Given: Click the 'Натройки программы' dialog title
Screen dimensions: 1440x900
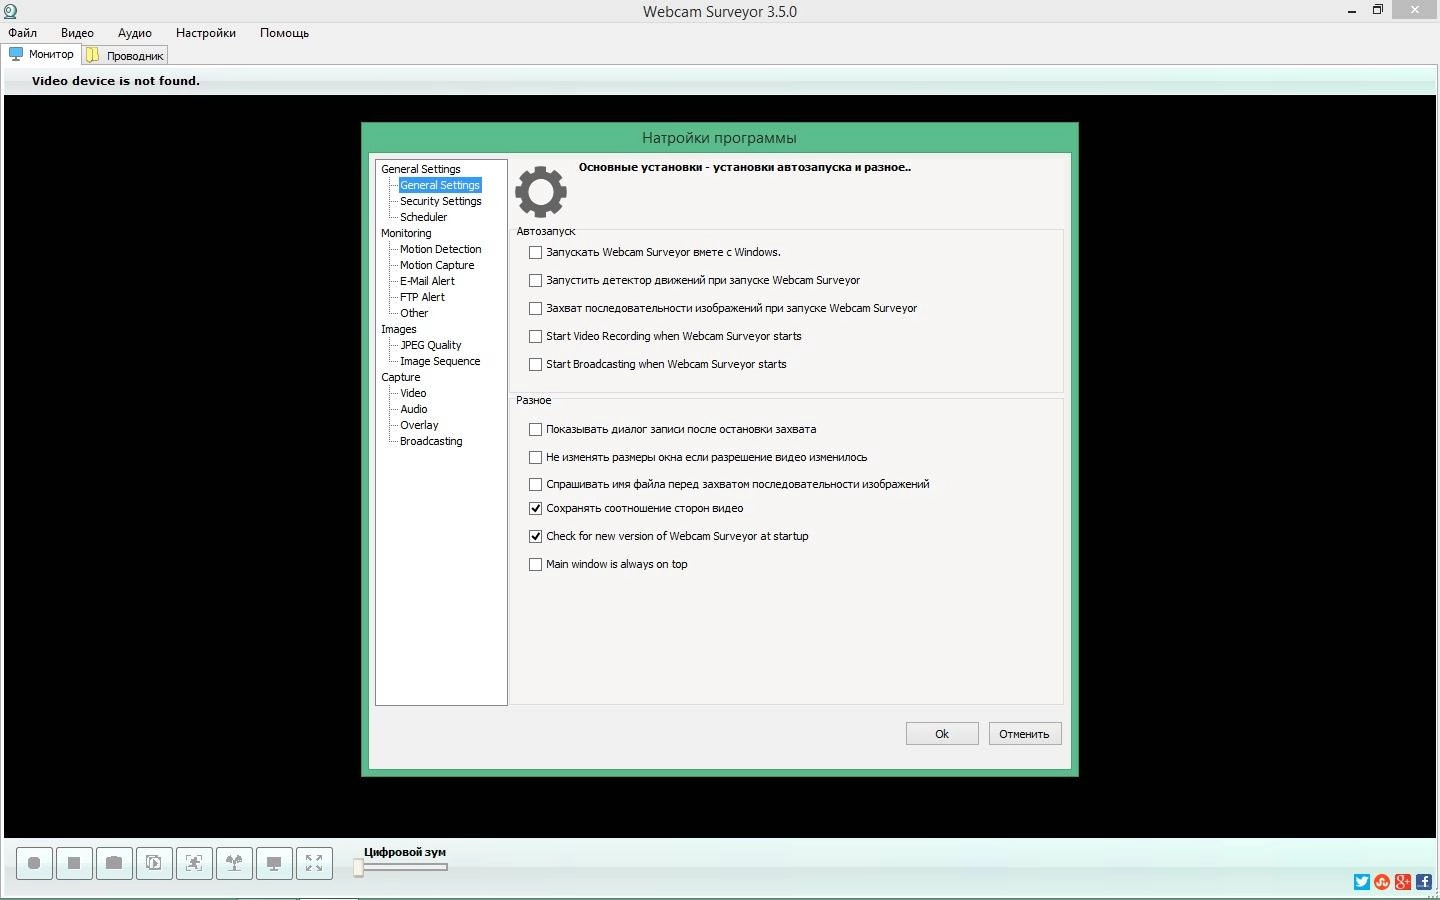Looking at the screenshot, I should (x=719, y=138).
